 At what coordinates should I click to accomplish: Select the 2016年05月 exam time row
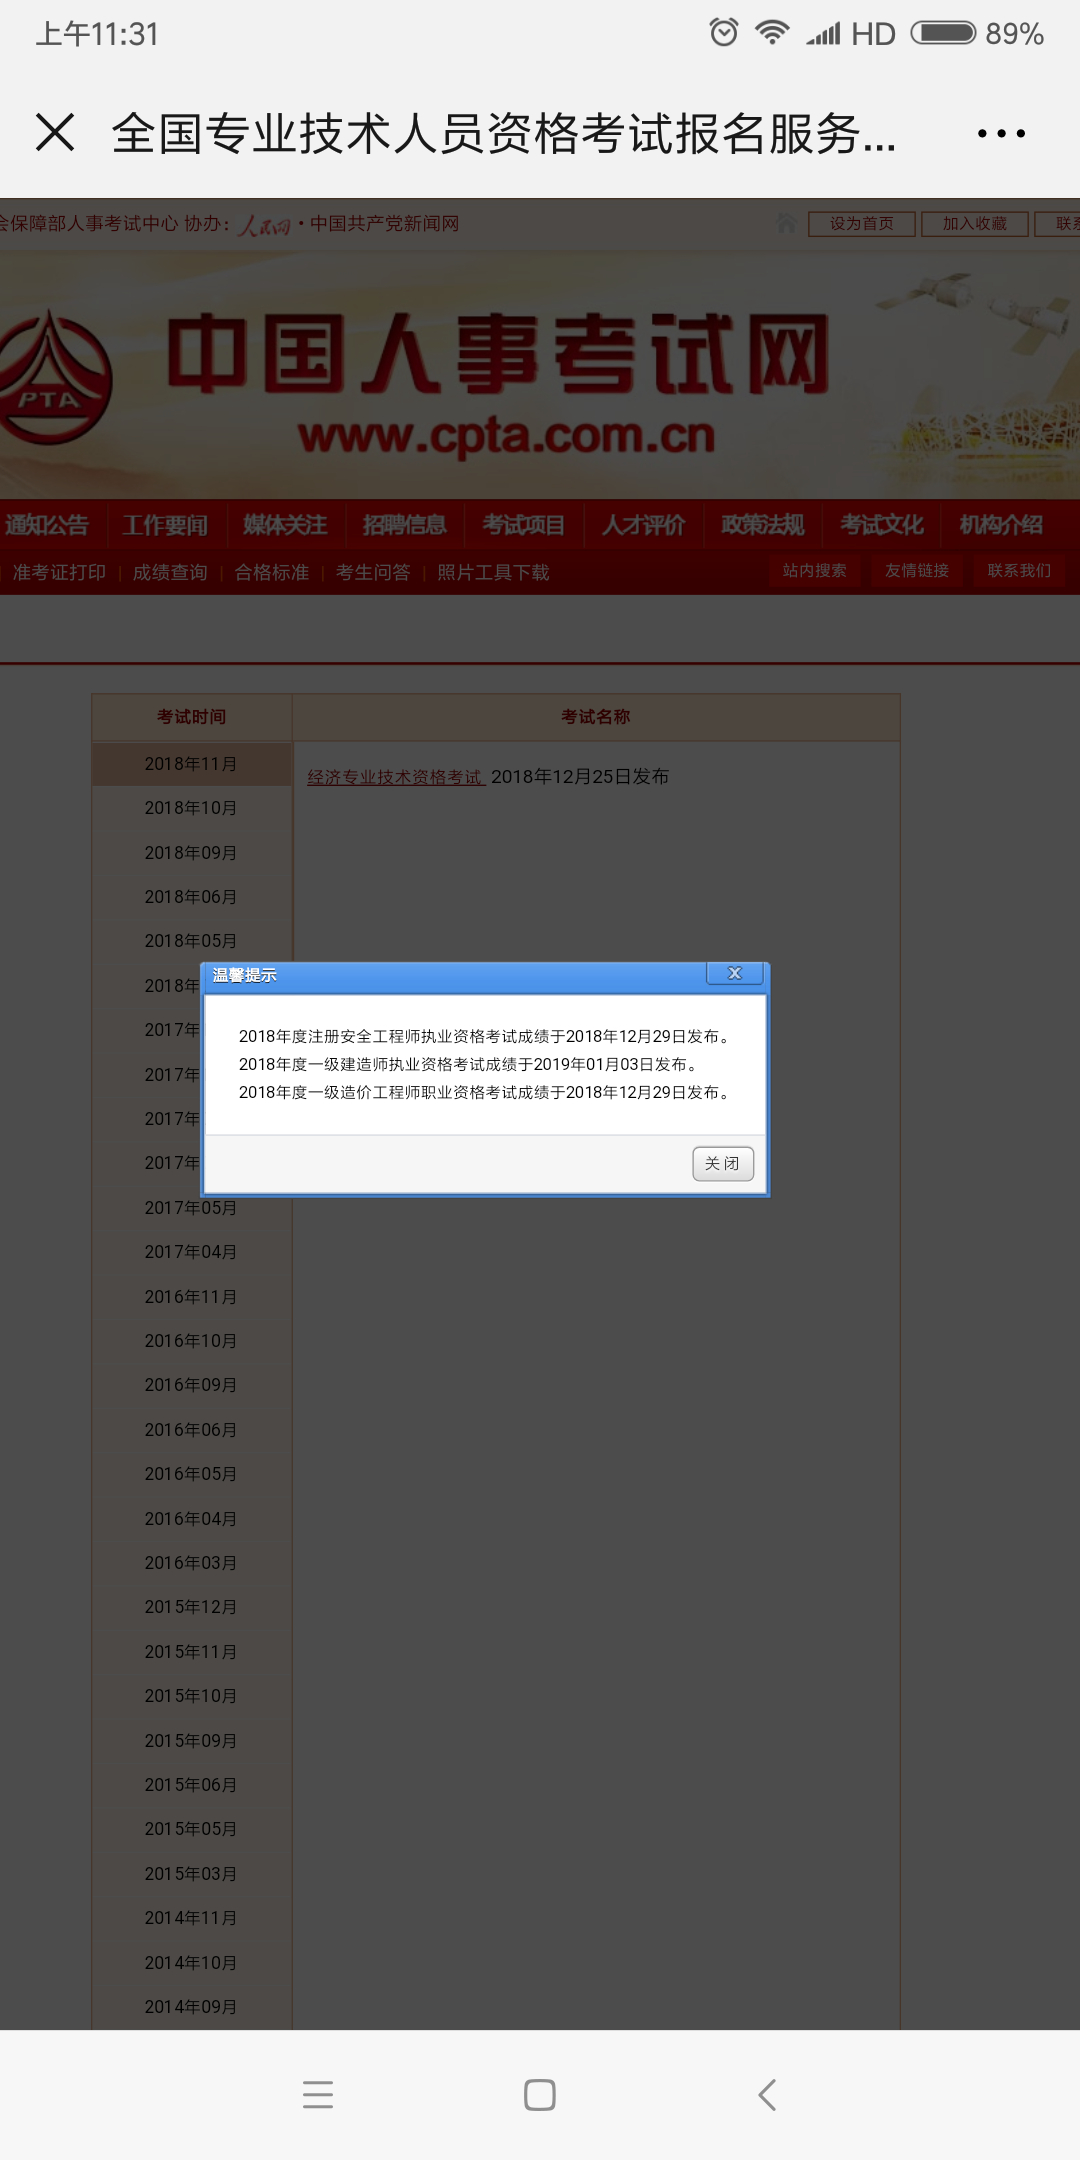pos(191,1474)
